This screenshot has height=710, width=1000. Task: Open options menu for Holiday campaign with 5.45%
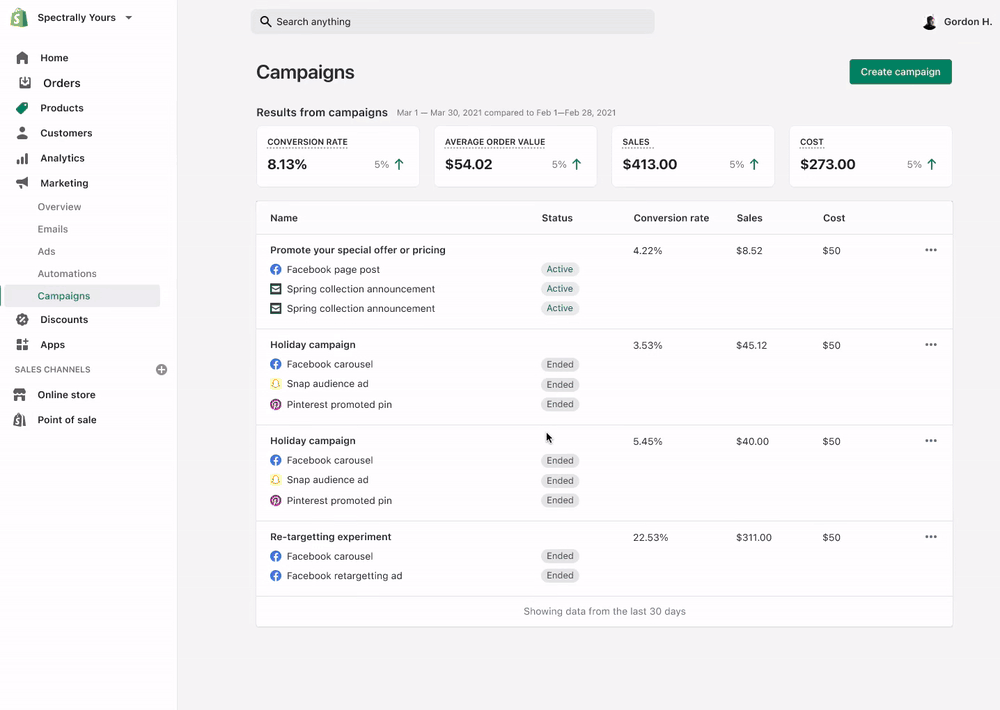coord(931,441)
